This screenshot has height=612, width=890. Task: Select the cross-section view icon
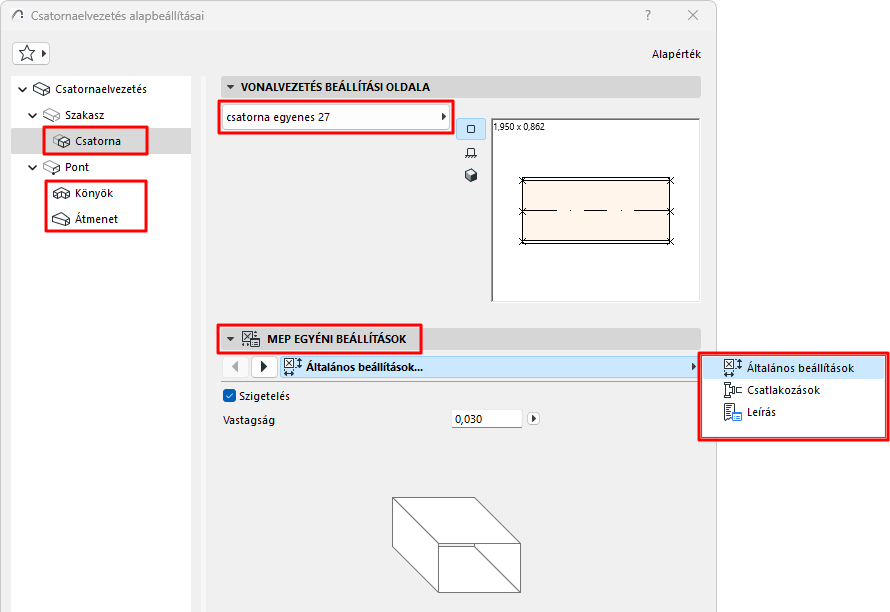pyautogui.click(x=470, y=128)
